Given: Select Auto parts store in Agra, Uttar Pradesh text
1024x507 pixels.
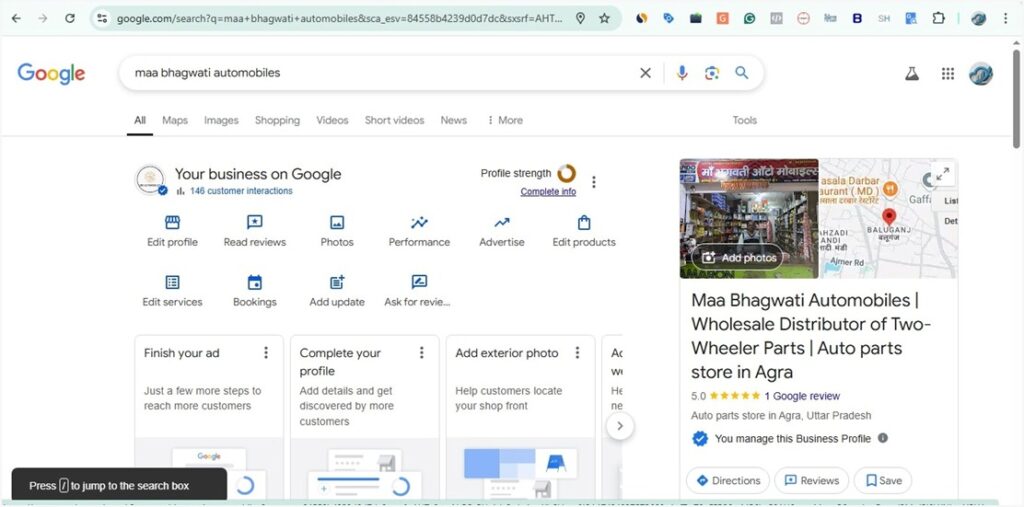Looking at the screenshot, I should [x=781, y=416].
